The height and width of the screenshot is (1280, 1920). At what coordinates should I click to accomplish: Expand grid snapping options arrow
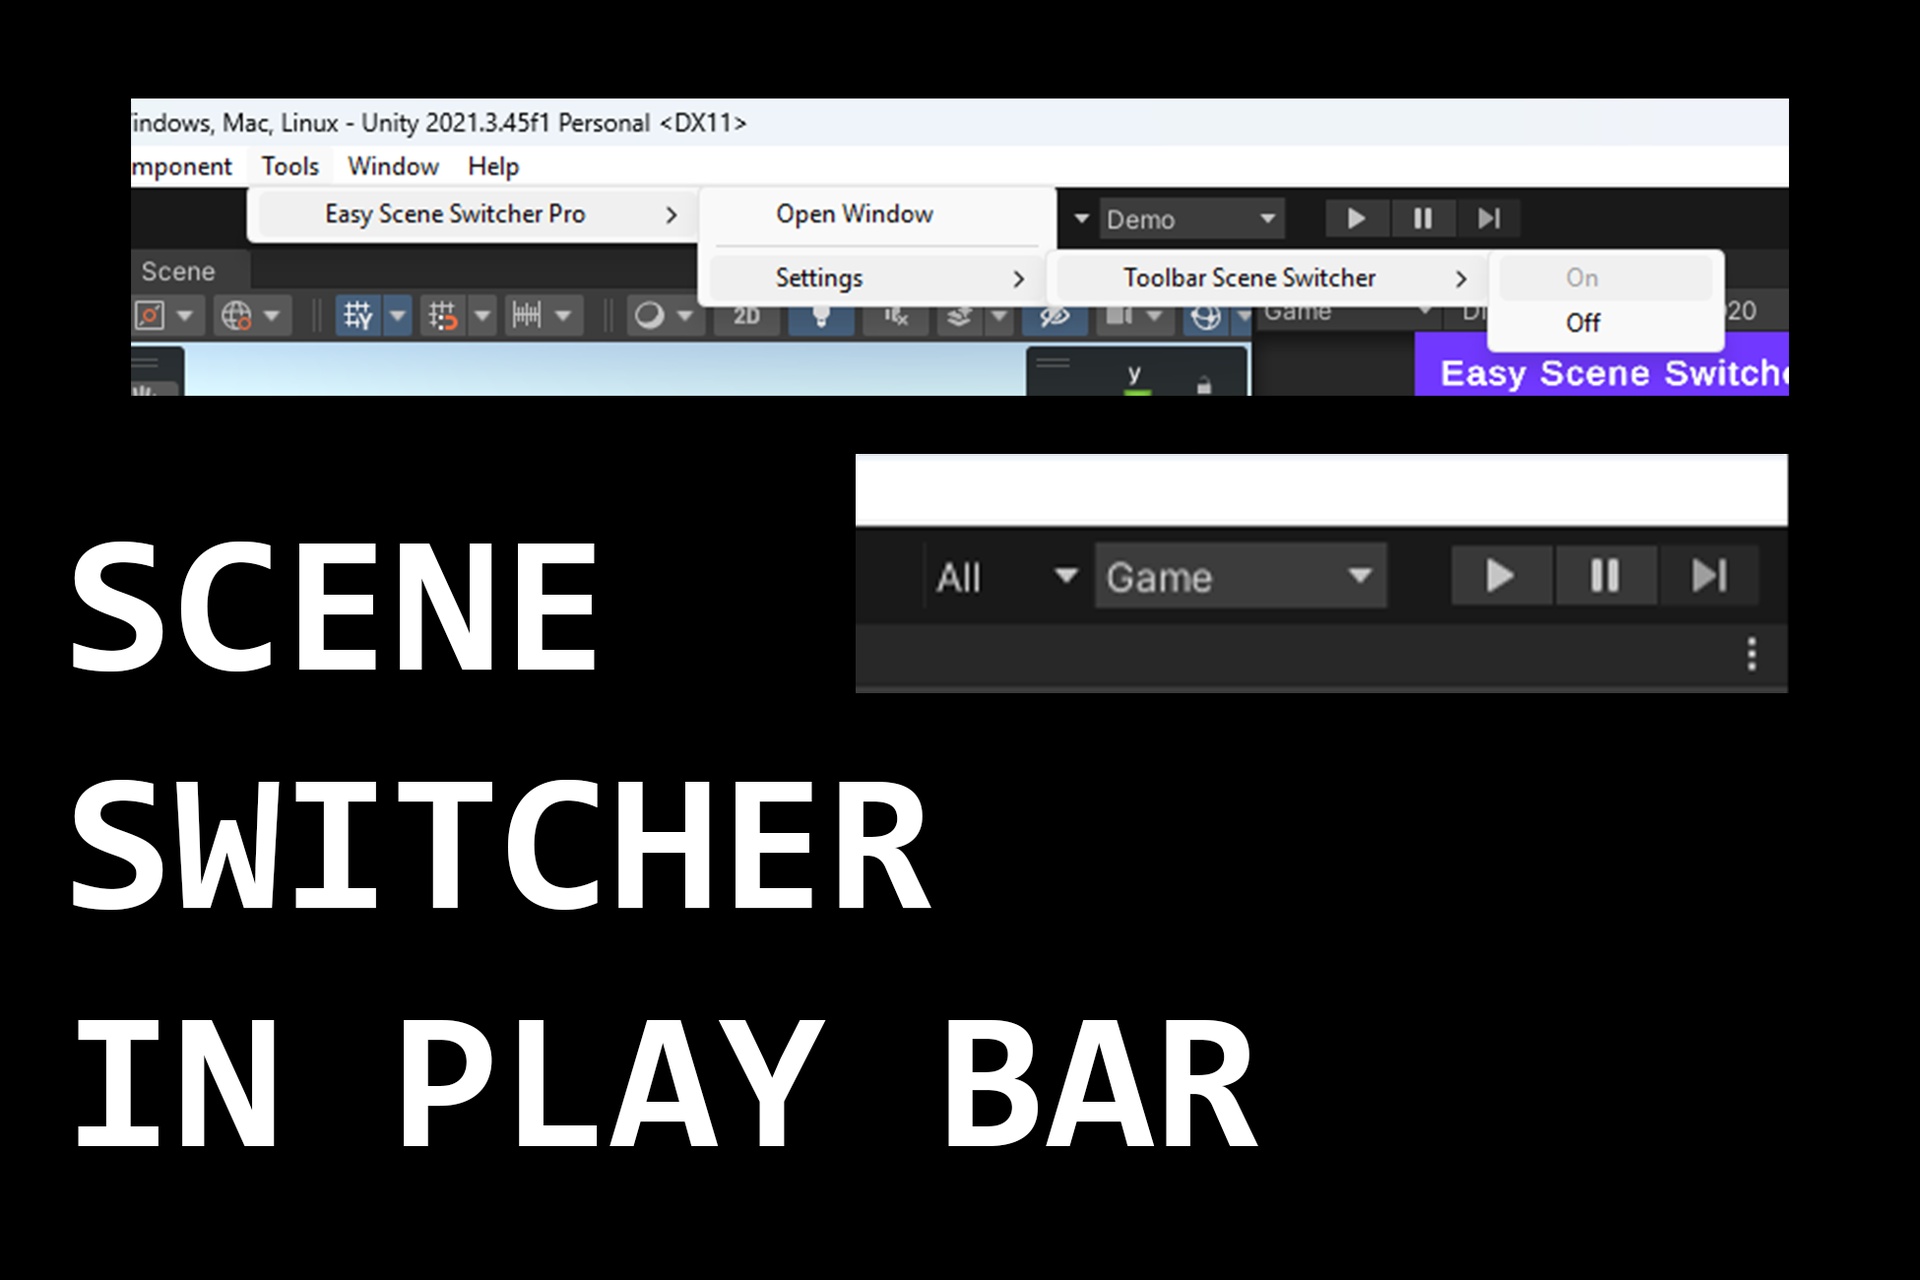pos(482,316)
